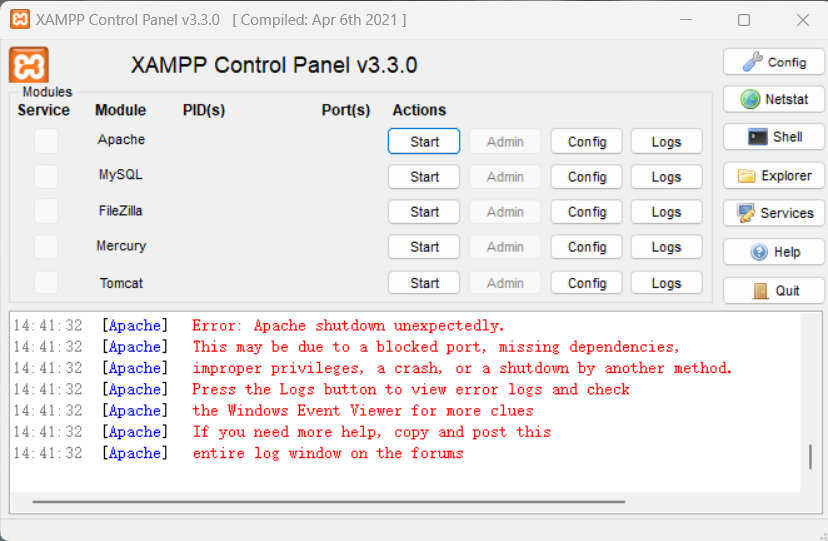Start the MySQL module
Viewport: 828px width, 541px height.
424,177
